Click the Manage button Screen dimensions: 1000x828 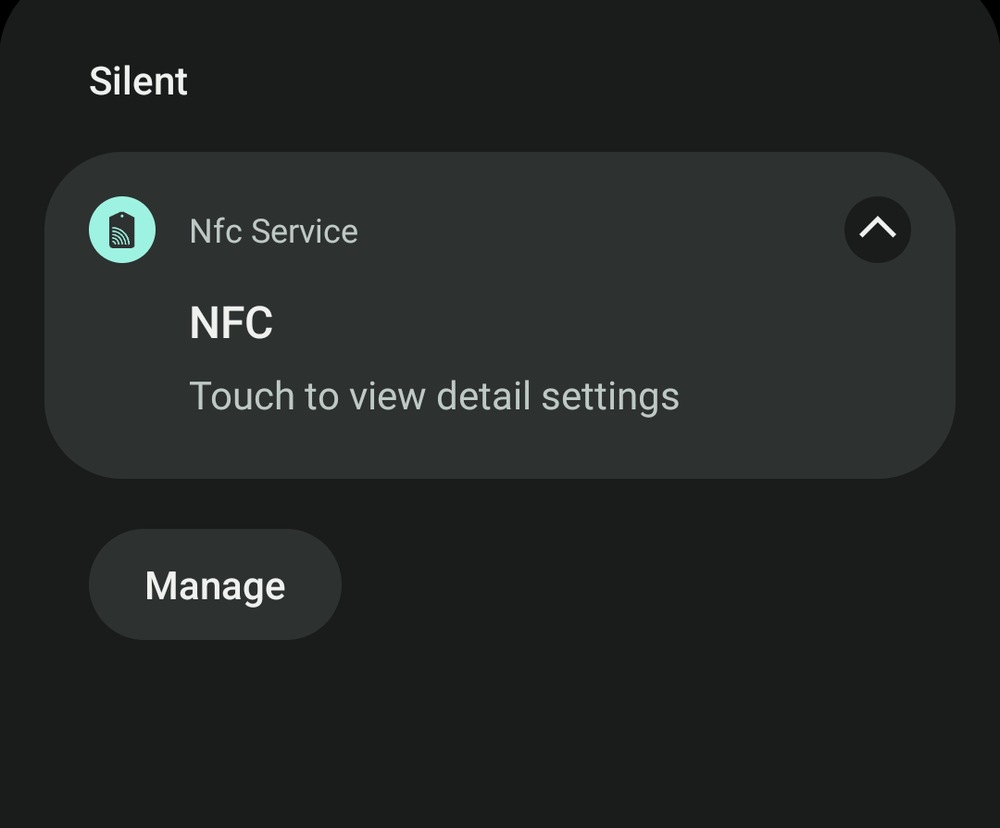point(215,585)
